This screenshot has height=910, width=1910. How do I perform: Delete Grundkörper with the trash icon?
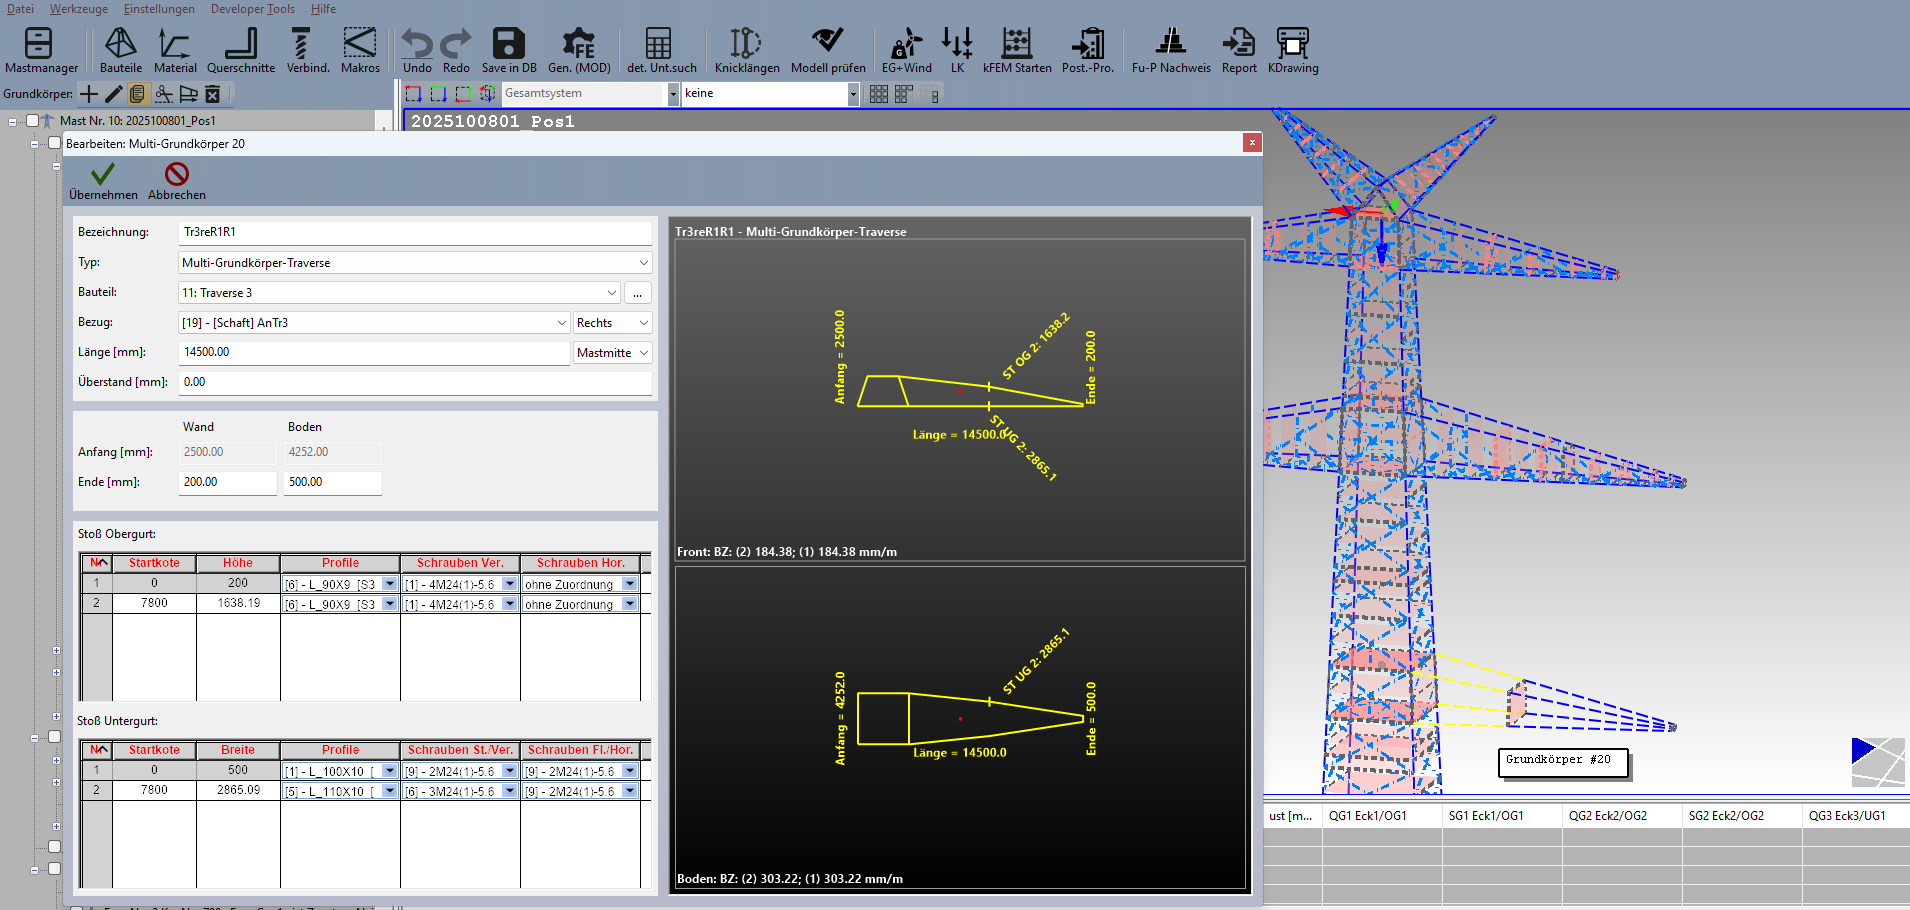tap(212, 94)
